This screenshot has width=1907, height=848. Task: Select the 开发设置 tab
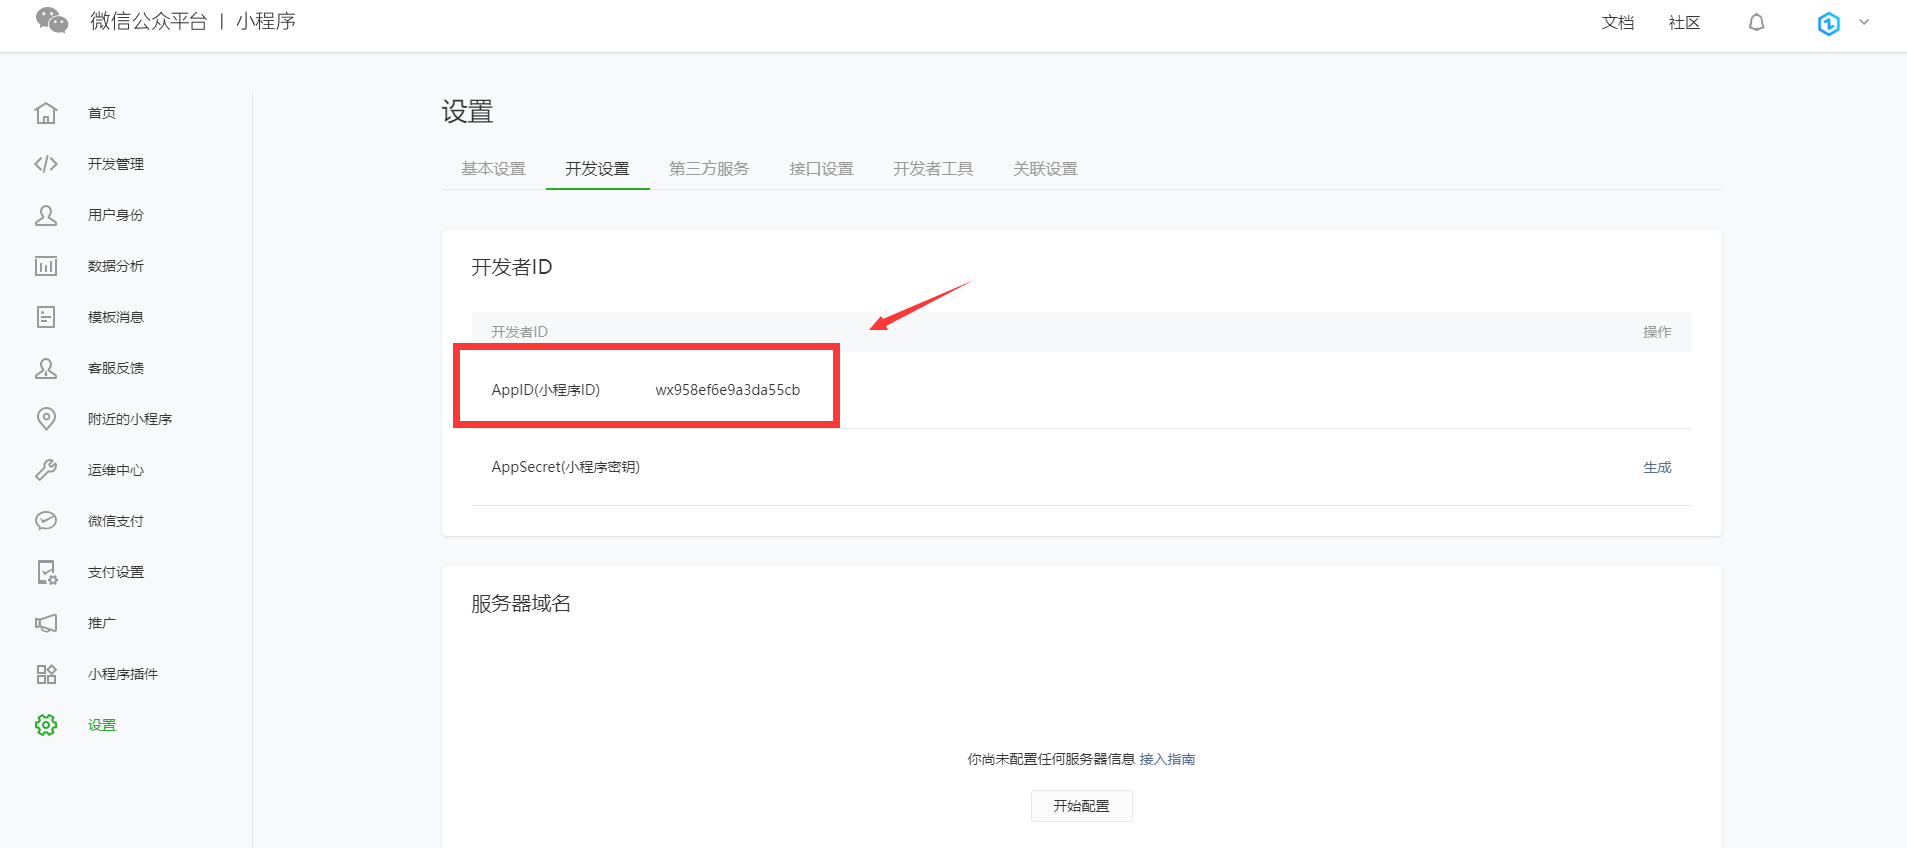coord(598,169)
